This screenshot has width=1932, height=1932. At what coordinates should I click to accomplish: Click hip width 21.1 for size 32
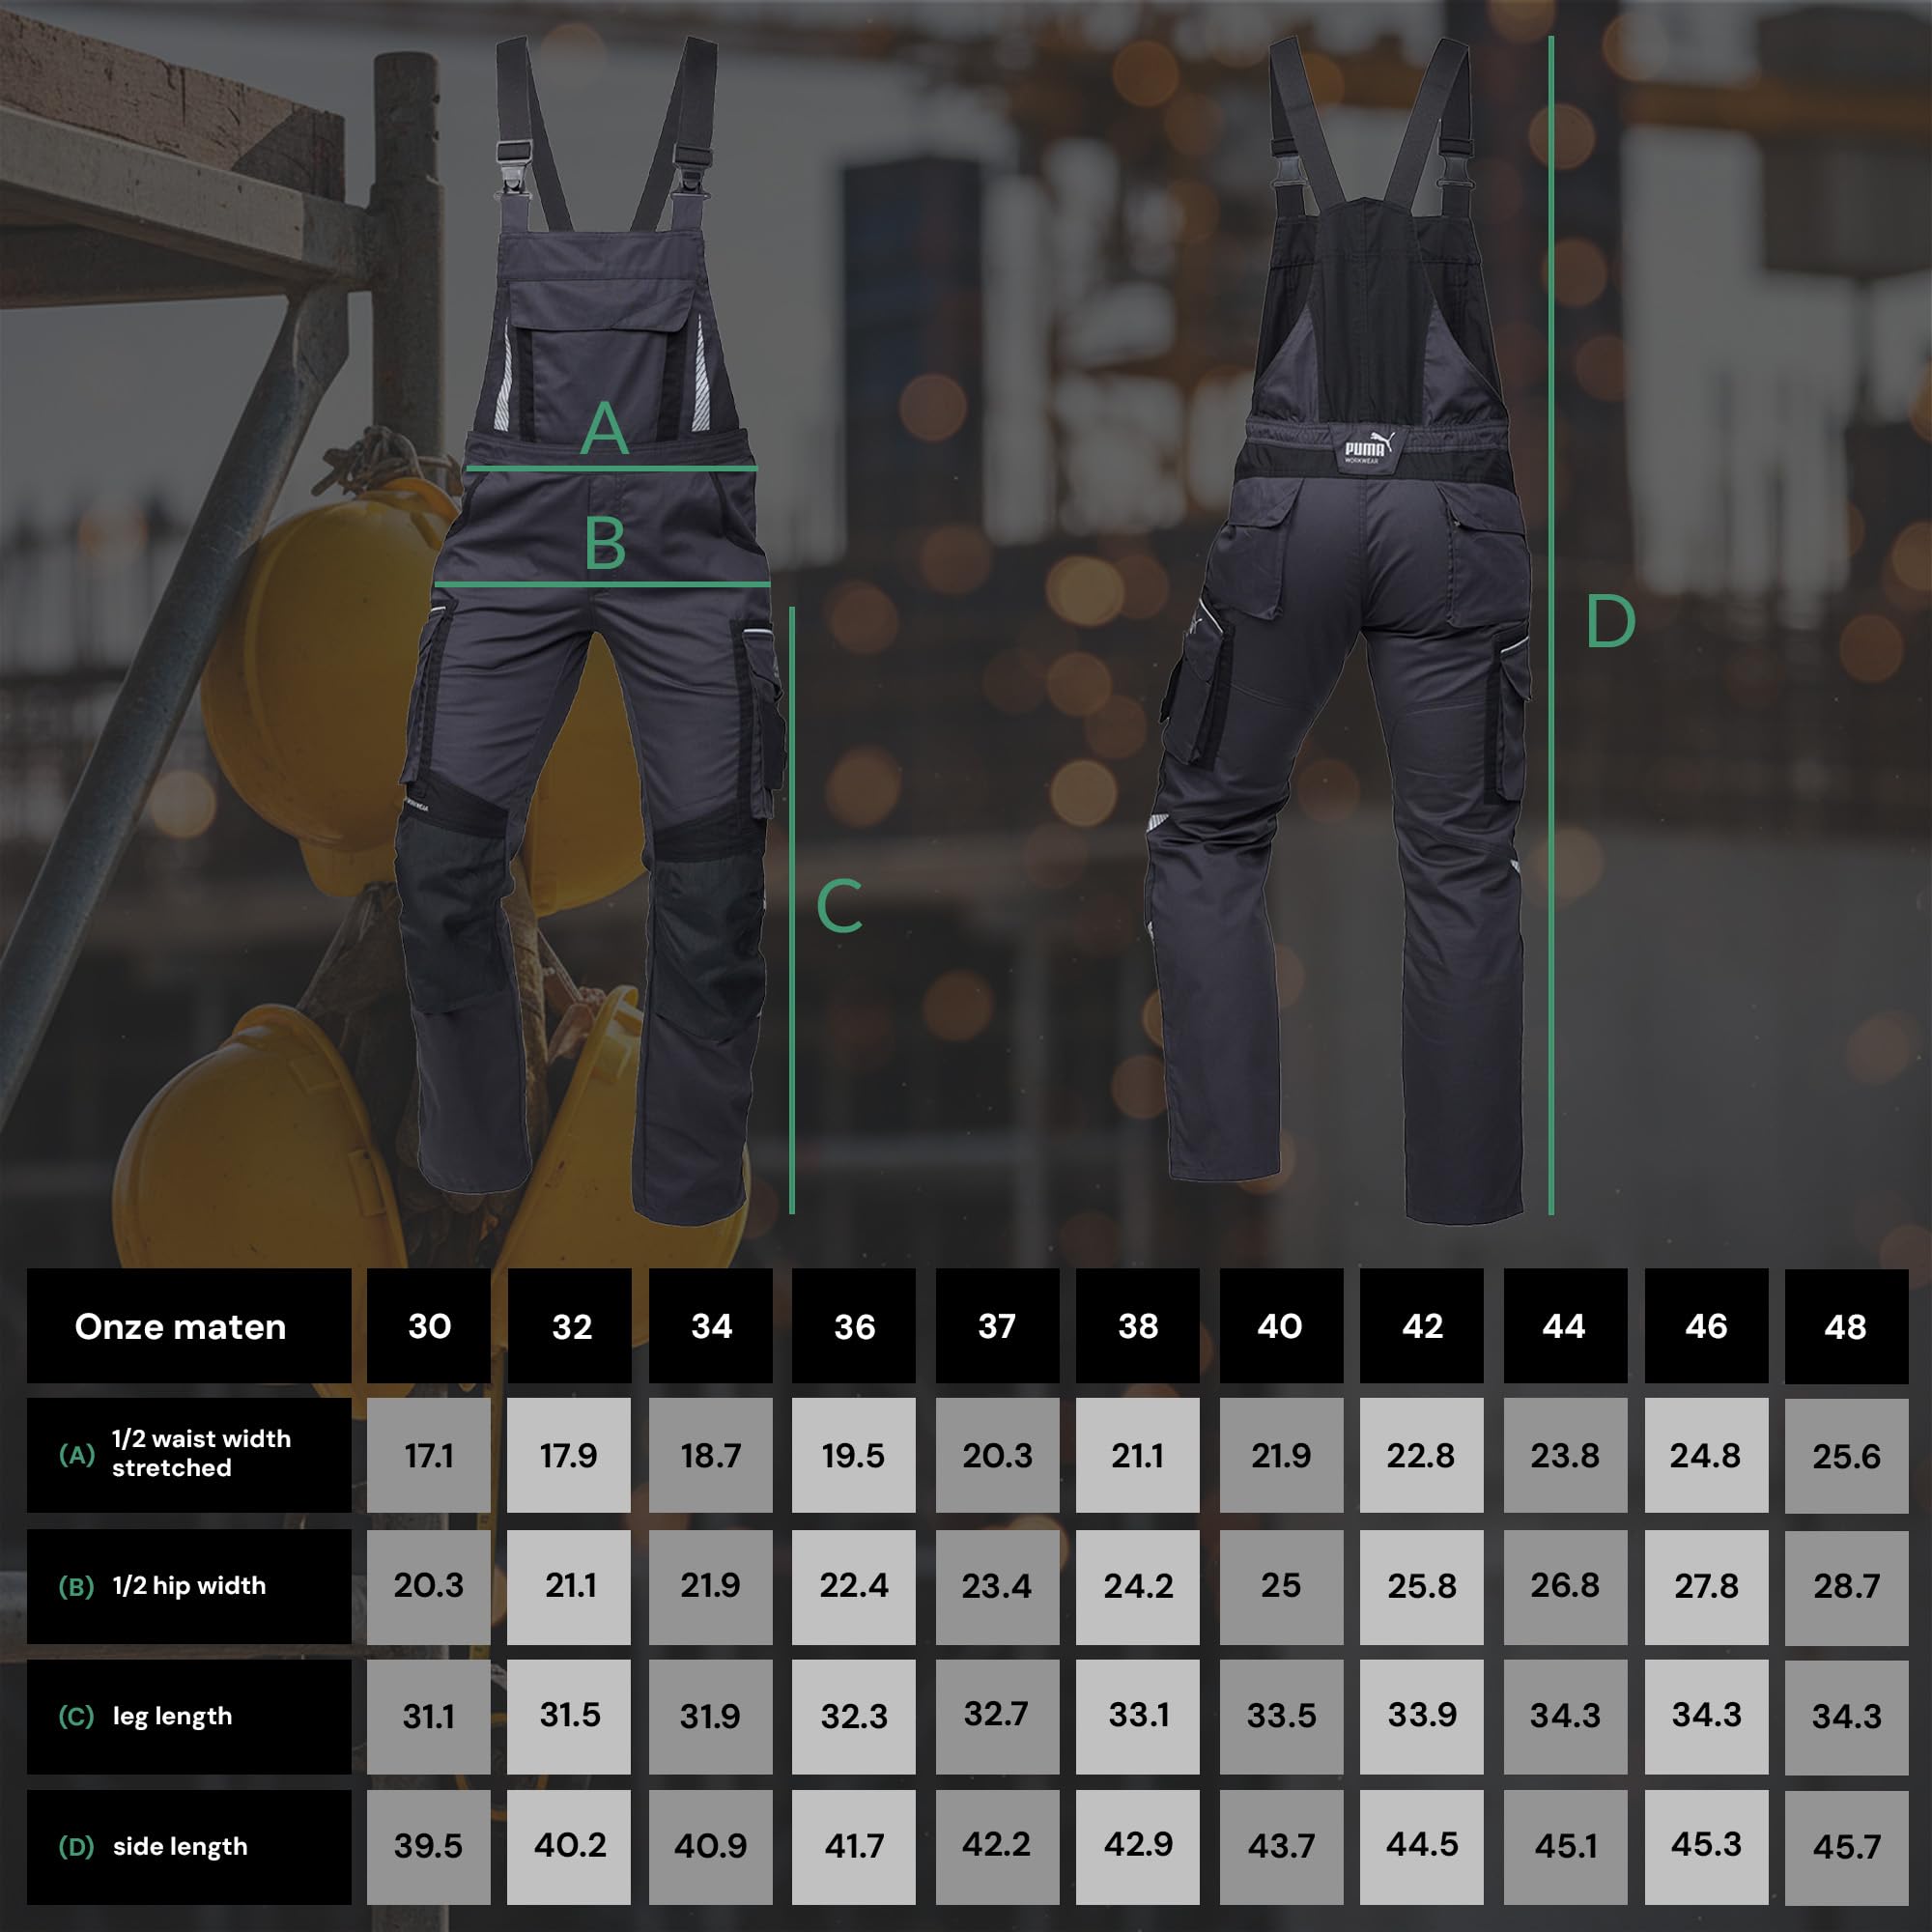(569, 1586)
